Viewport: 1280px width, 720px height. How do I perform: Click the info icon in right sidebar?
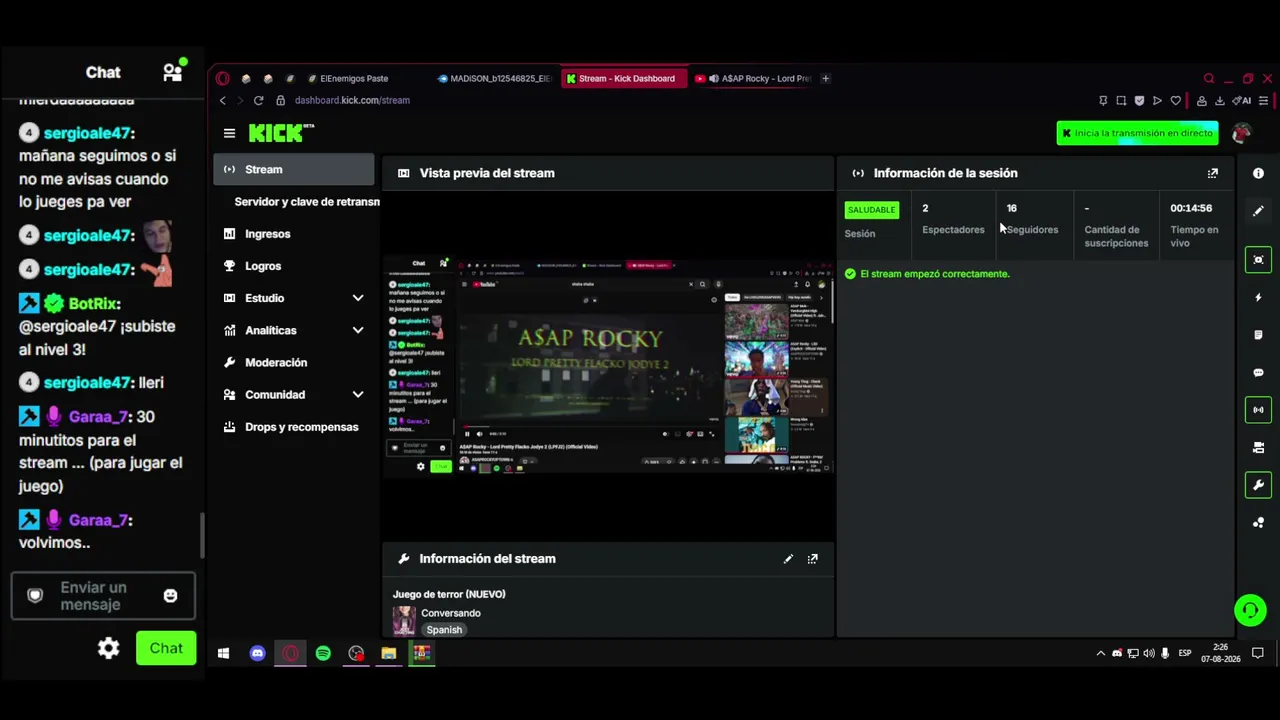coord(1258,173)
